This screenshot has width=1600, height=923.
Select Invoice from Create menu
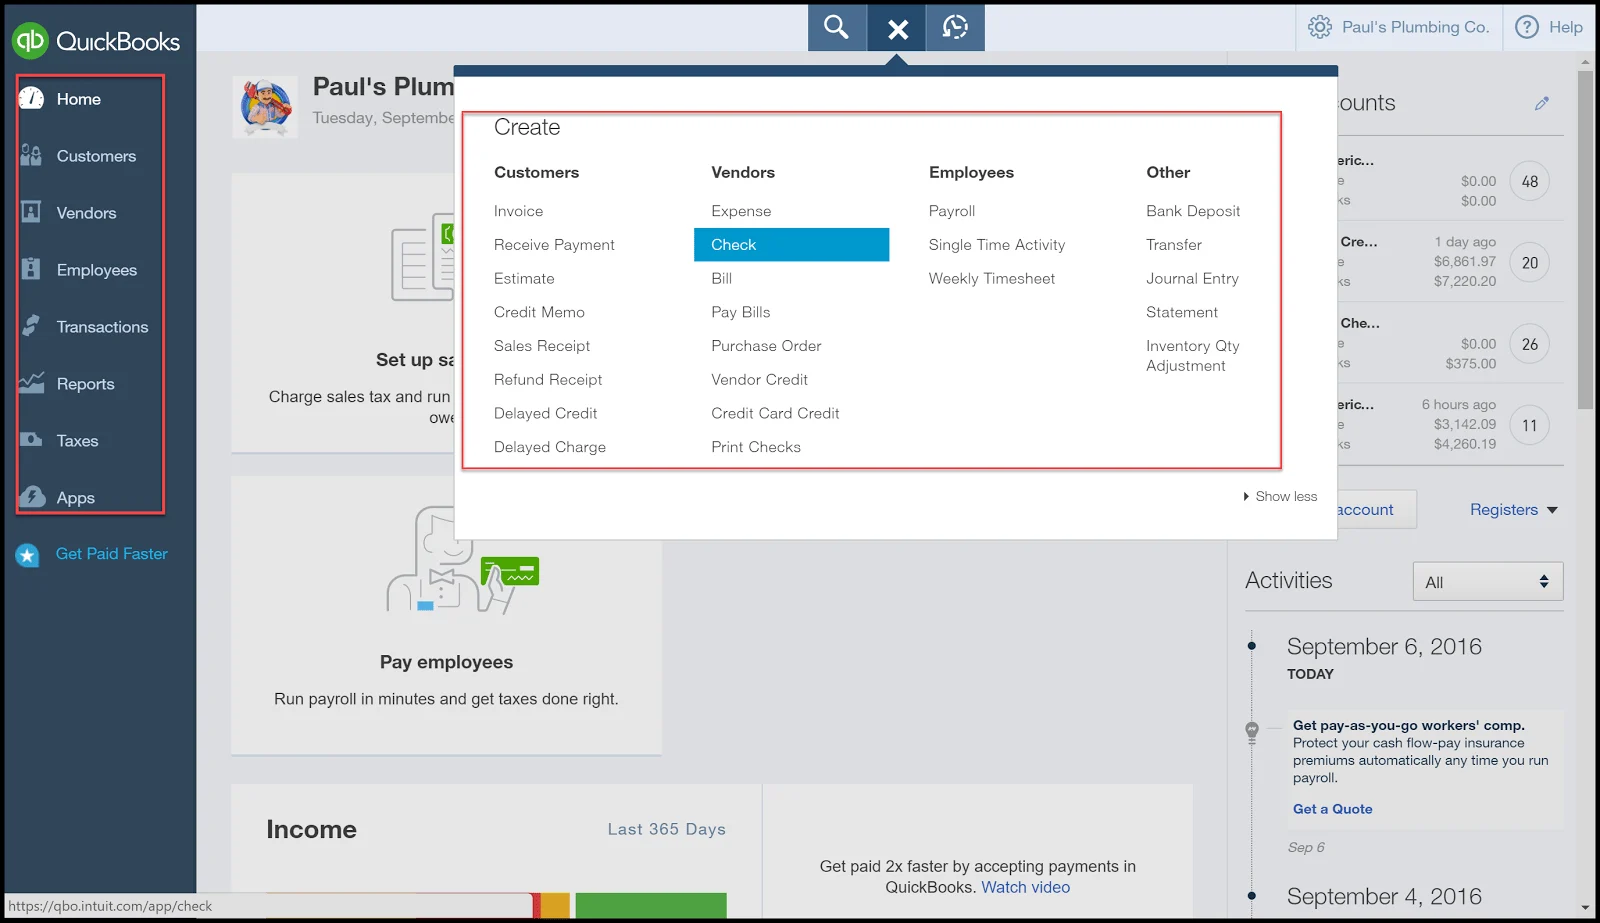pyautogui.click(x=518, y=211)
